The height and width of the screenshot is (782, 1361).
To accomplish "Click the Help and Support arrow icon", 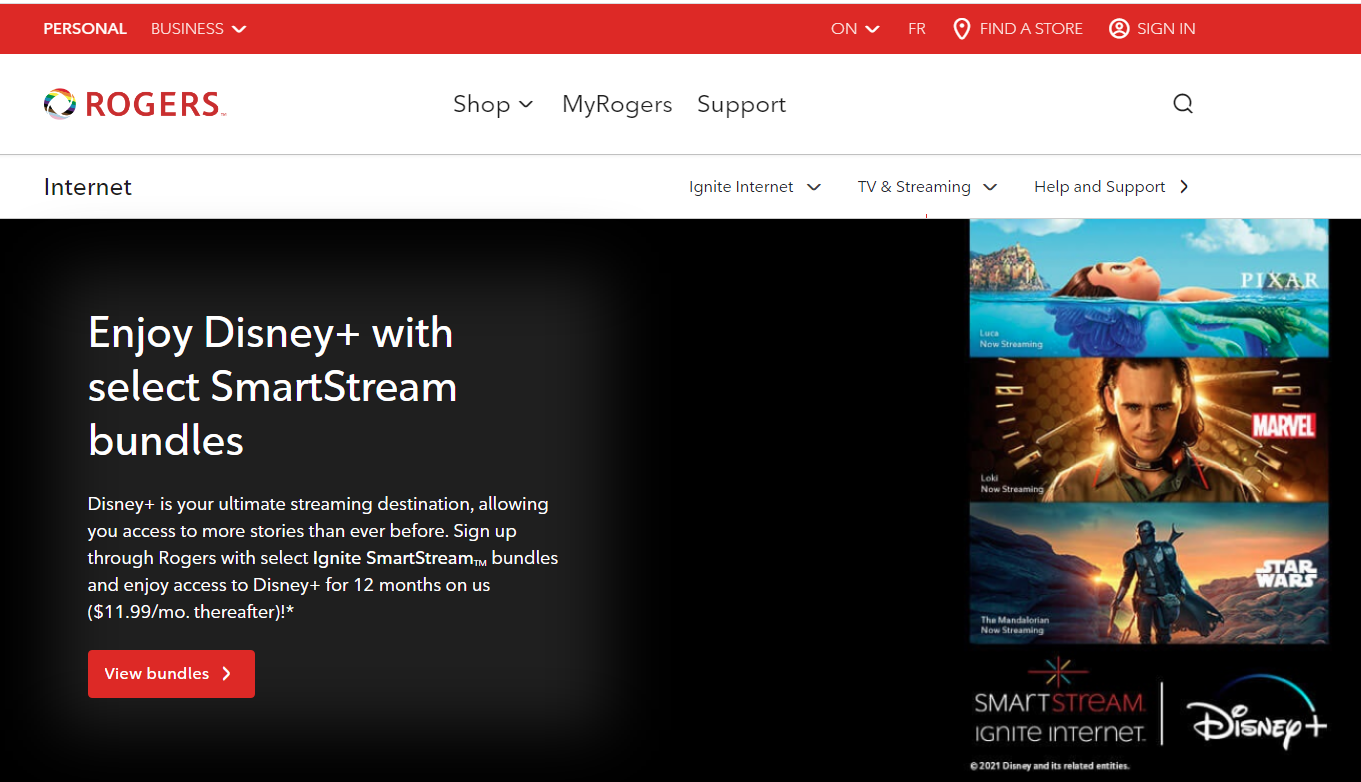I will pyautogui.click(x=1184, y=187).
